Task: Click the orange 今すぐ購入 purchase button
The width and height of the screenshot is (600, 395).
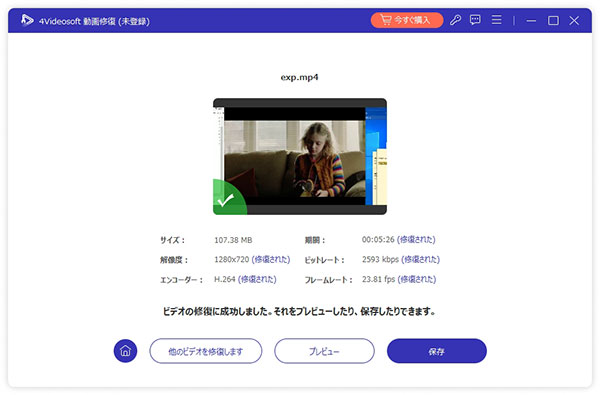Action: 407,20
